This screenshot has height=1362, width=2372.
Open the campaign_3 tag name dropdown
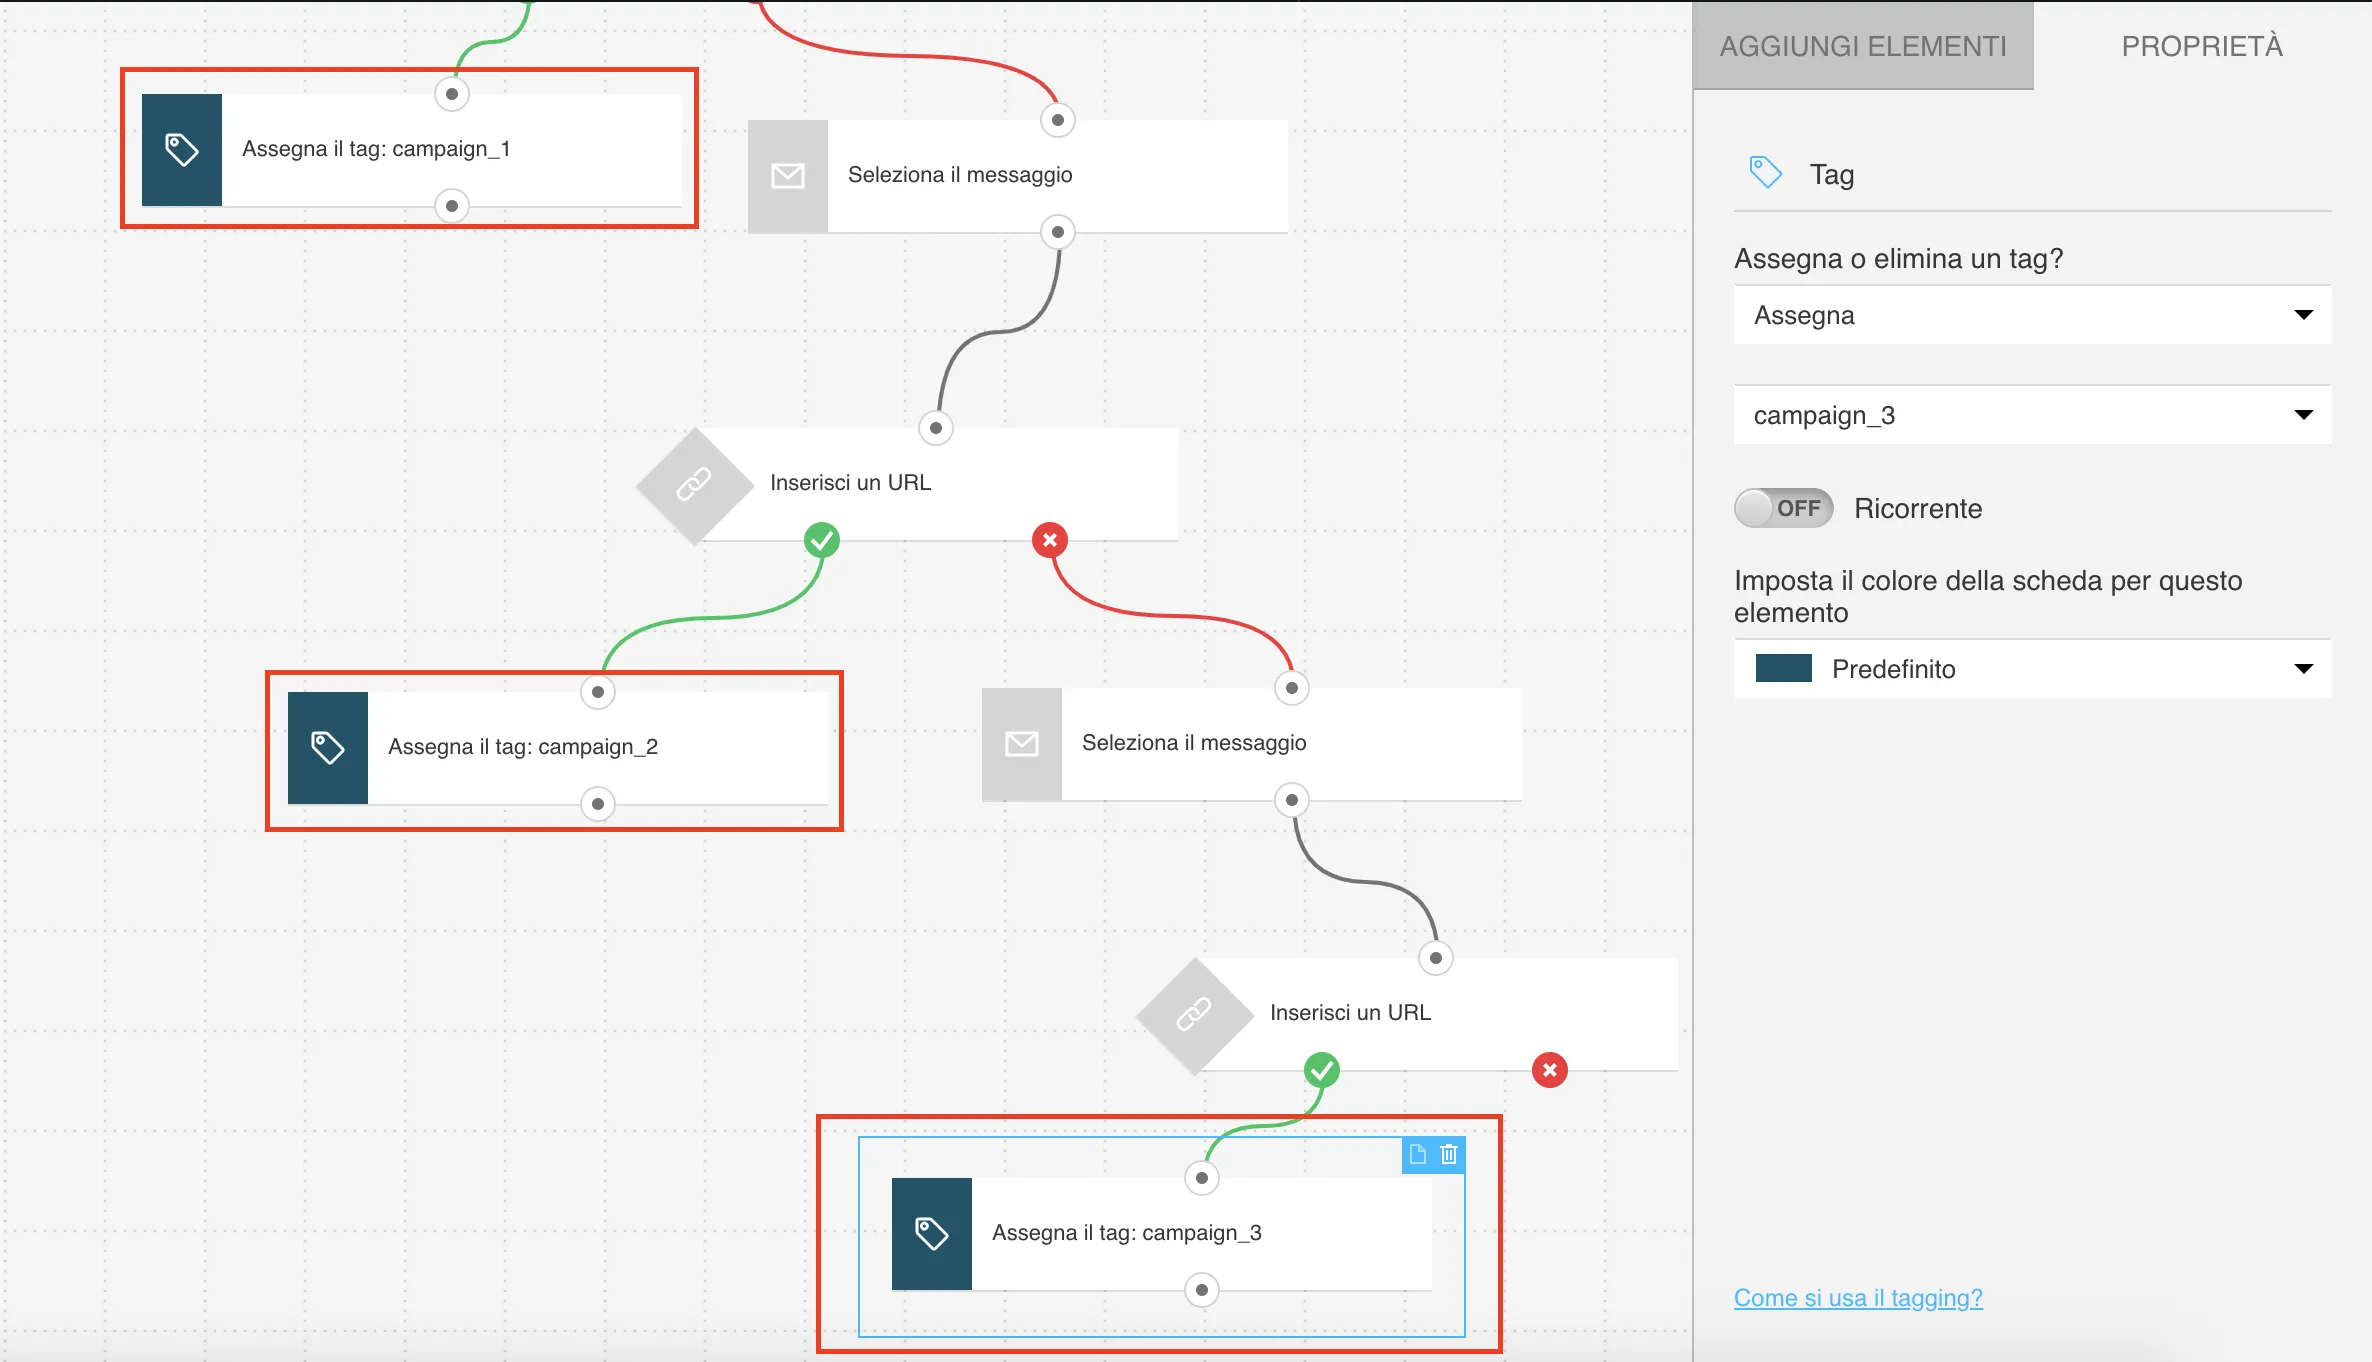point(2033,415)
